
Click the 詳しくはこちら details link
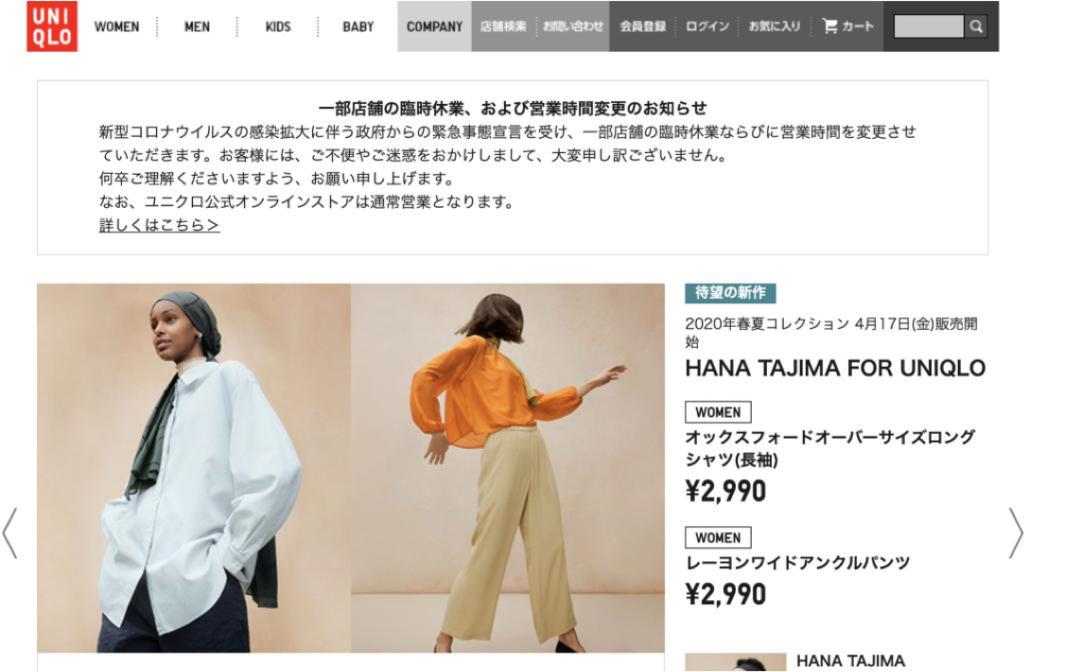159,225
